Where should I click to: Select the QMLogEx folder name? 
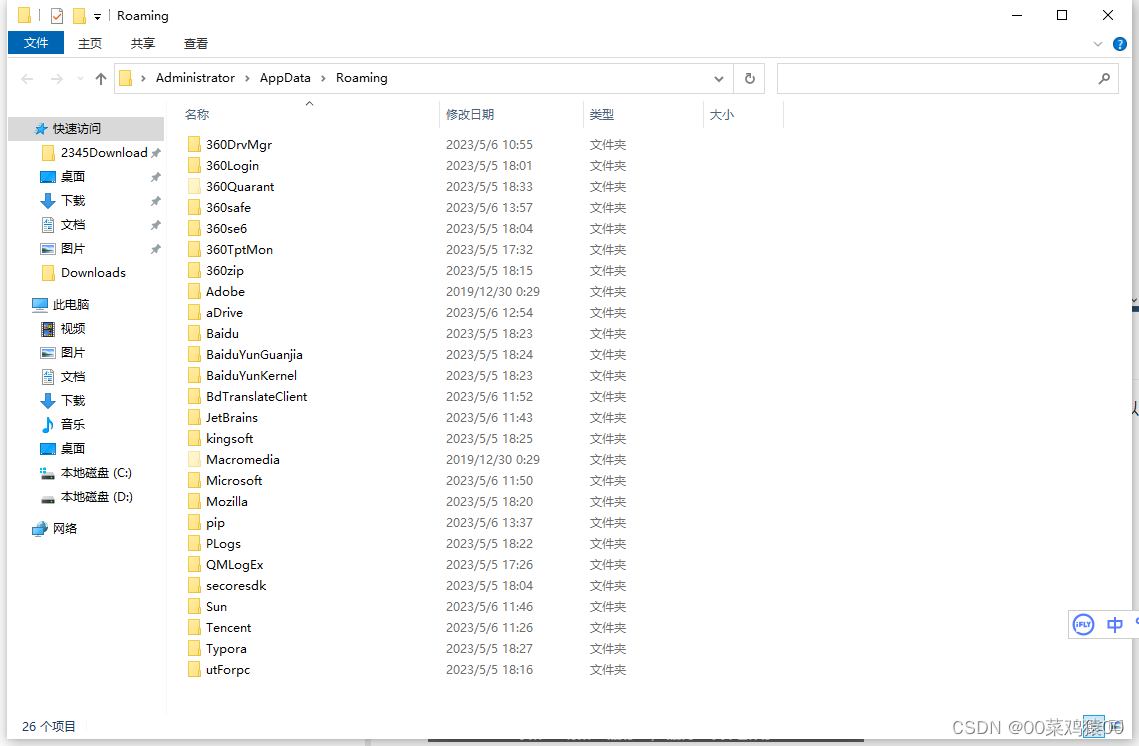tap(235, 565)
